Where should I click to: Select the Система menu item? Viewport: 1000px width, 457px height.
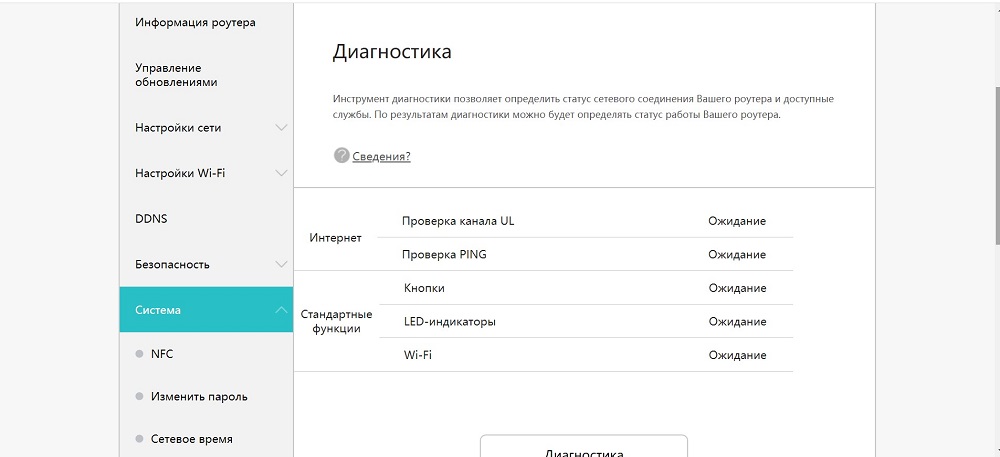[x=206, y=310]
